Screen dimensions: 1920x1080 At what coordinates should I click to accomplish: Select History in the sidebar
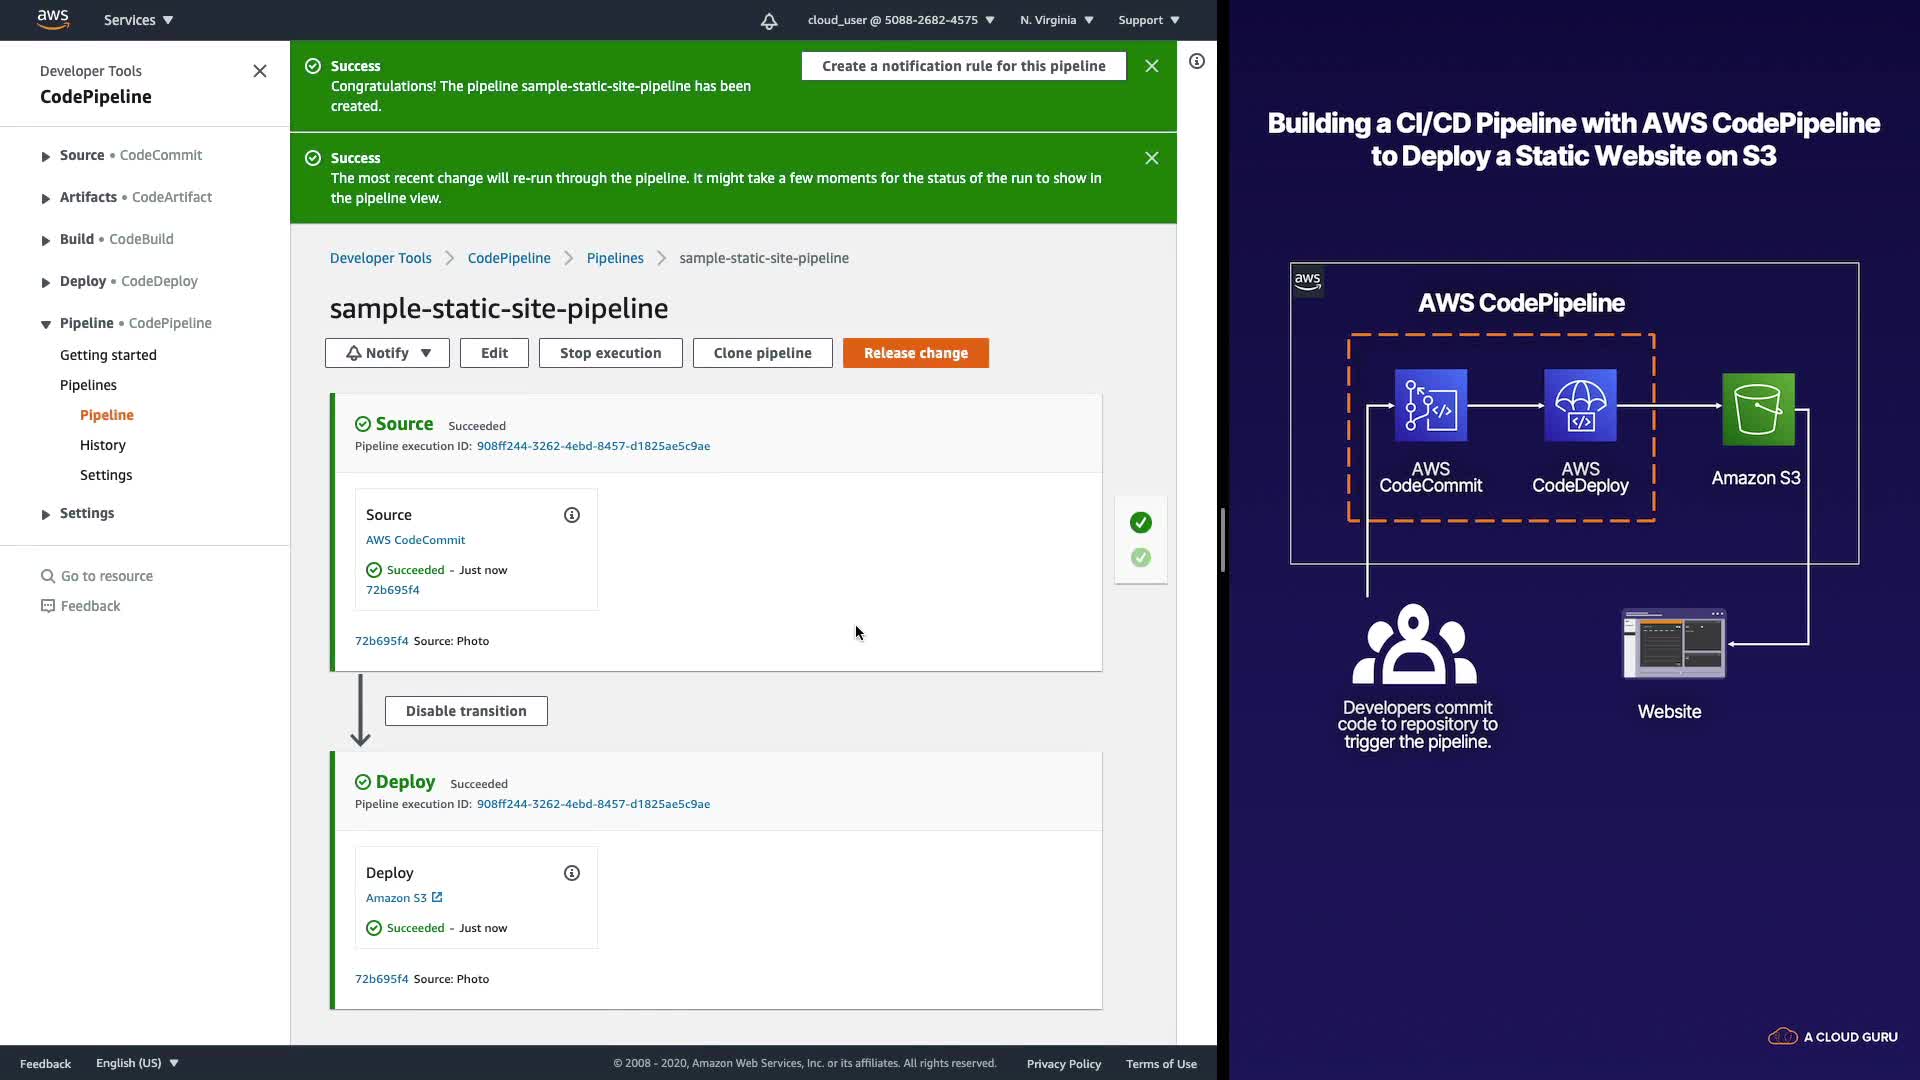point(103,445)
